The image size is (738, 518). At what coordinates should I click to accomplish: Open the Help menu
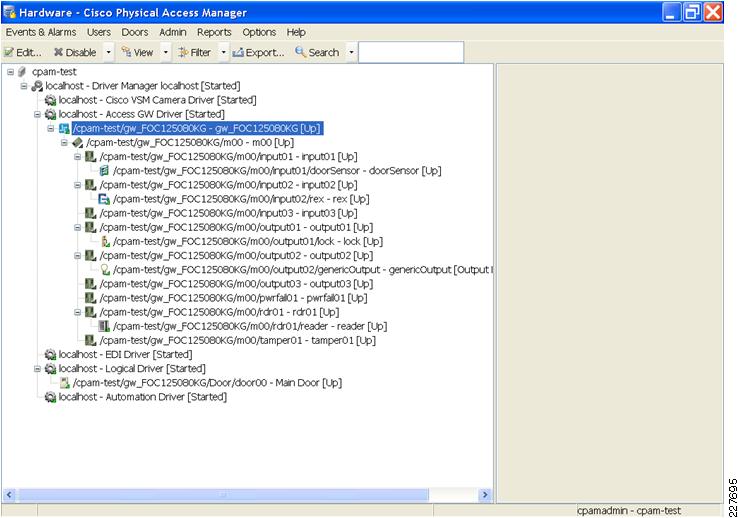pyautogui.click(x=296, y=32)
